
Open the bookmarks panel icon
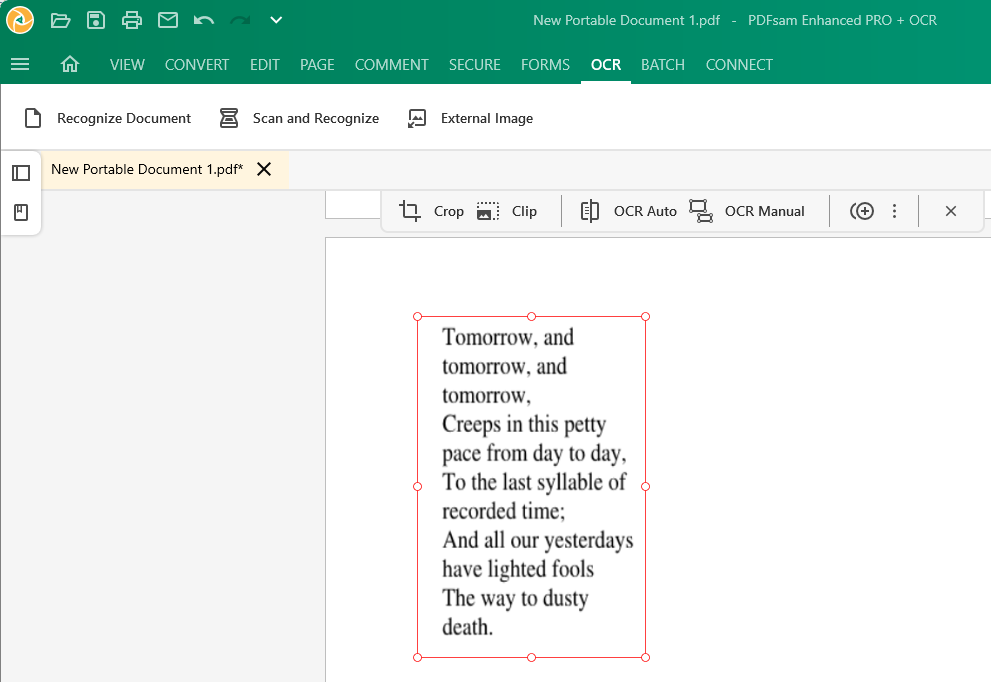pyautogui.click(x=21, y=212)
